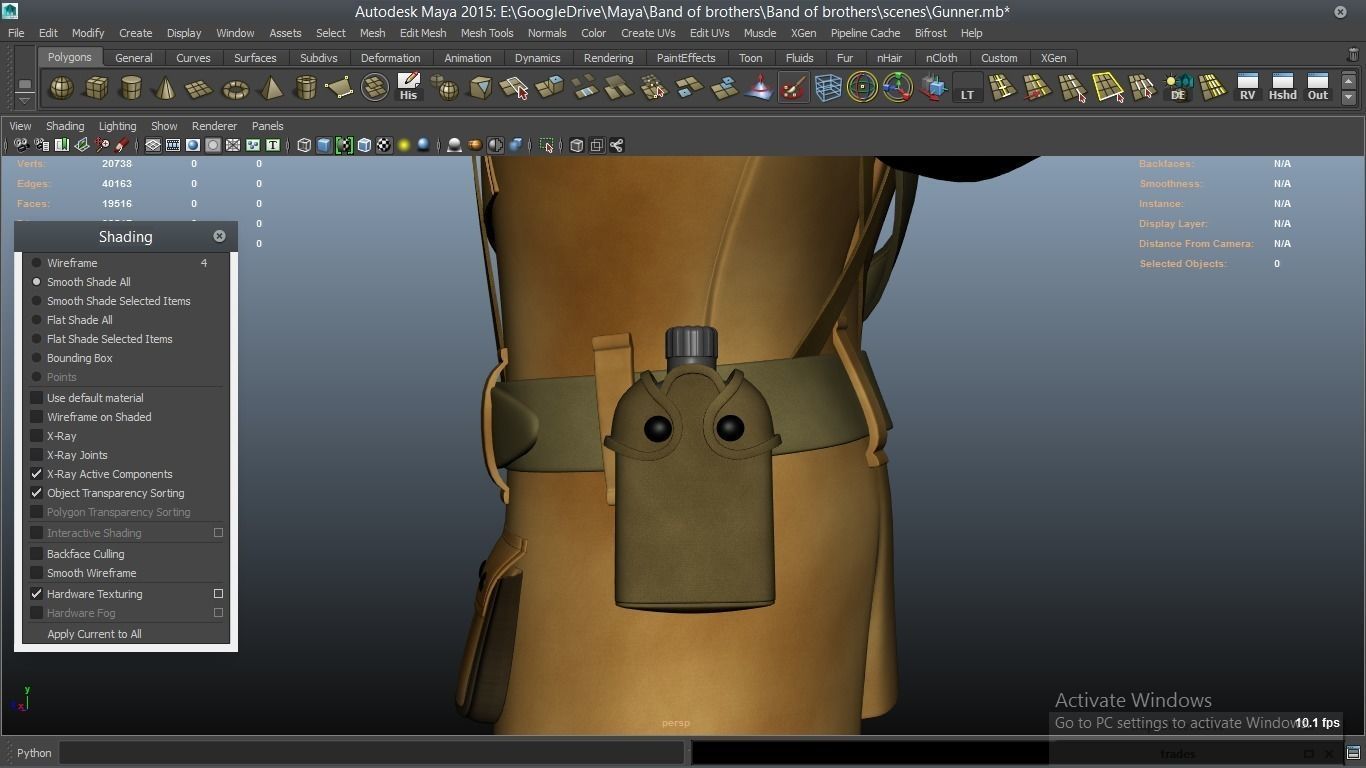Enable Smooth Wireframe checkbox
1366x768 pixels.
(37, 573)
